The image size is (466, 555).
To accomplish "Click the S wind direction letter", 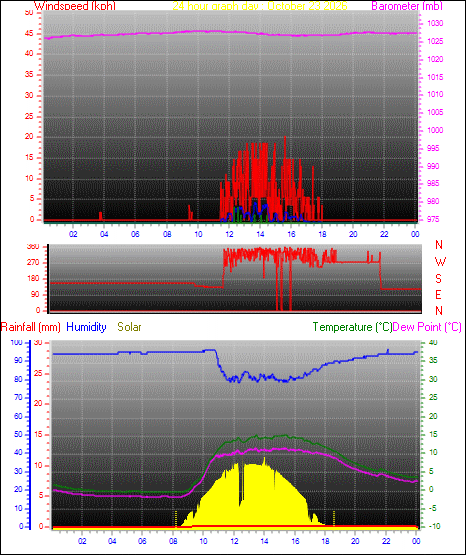I will 438,279.
